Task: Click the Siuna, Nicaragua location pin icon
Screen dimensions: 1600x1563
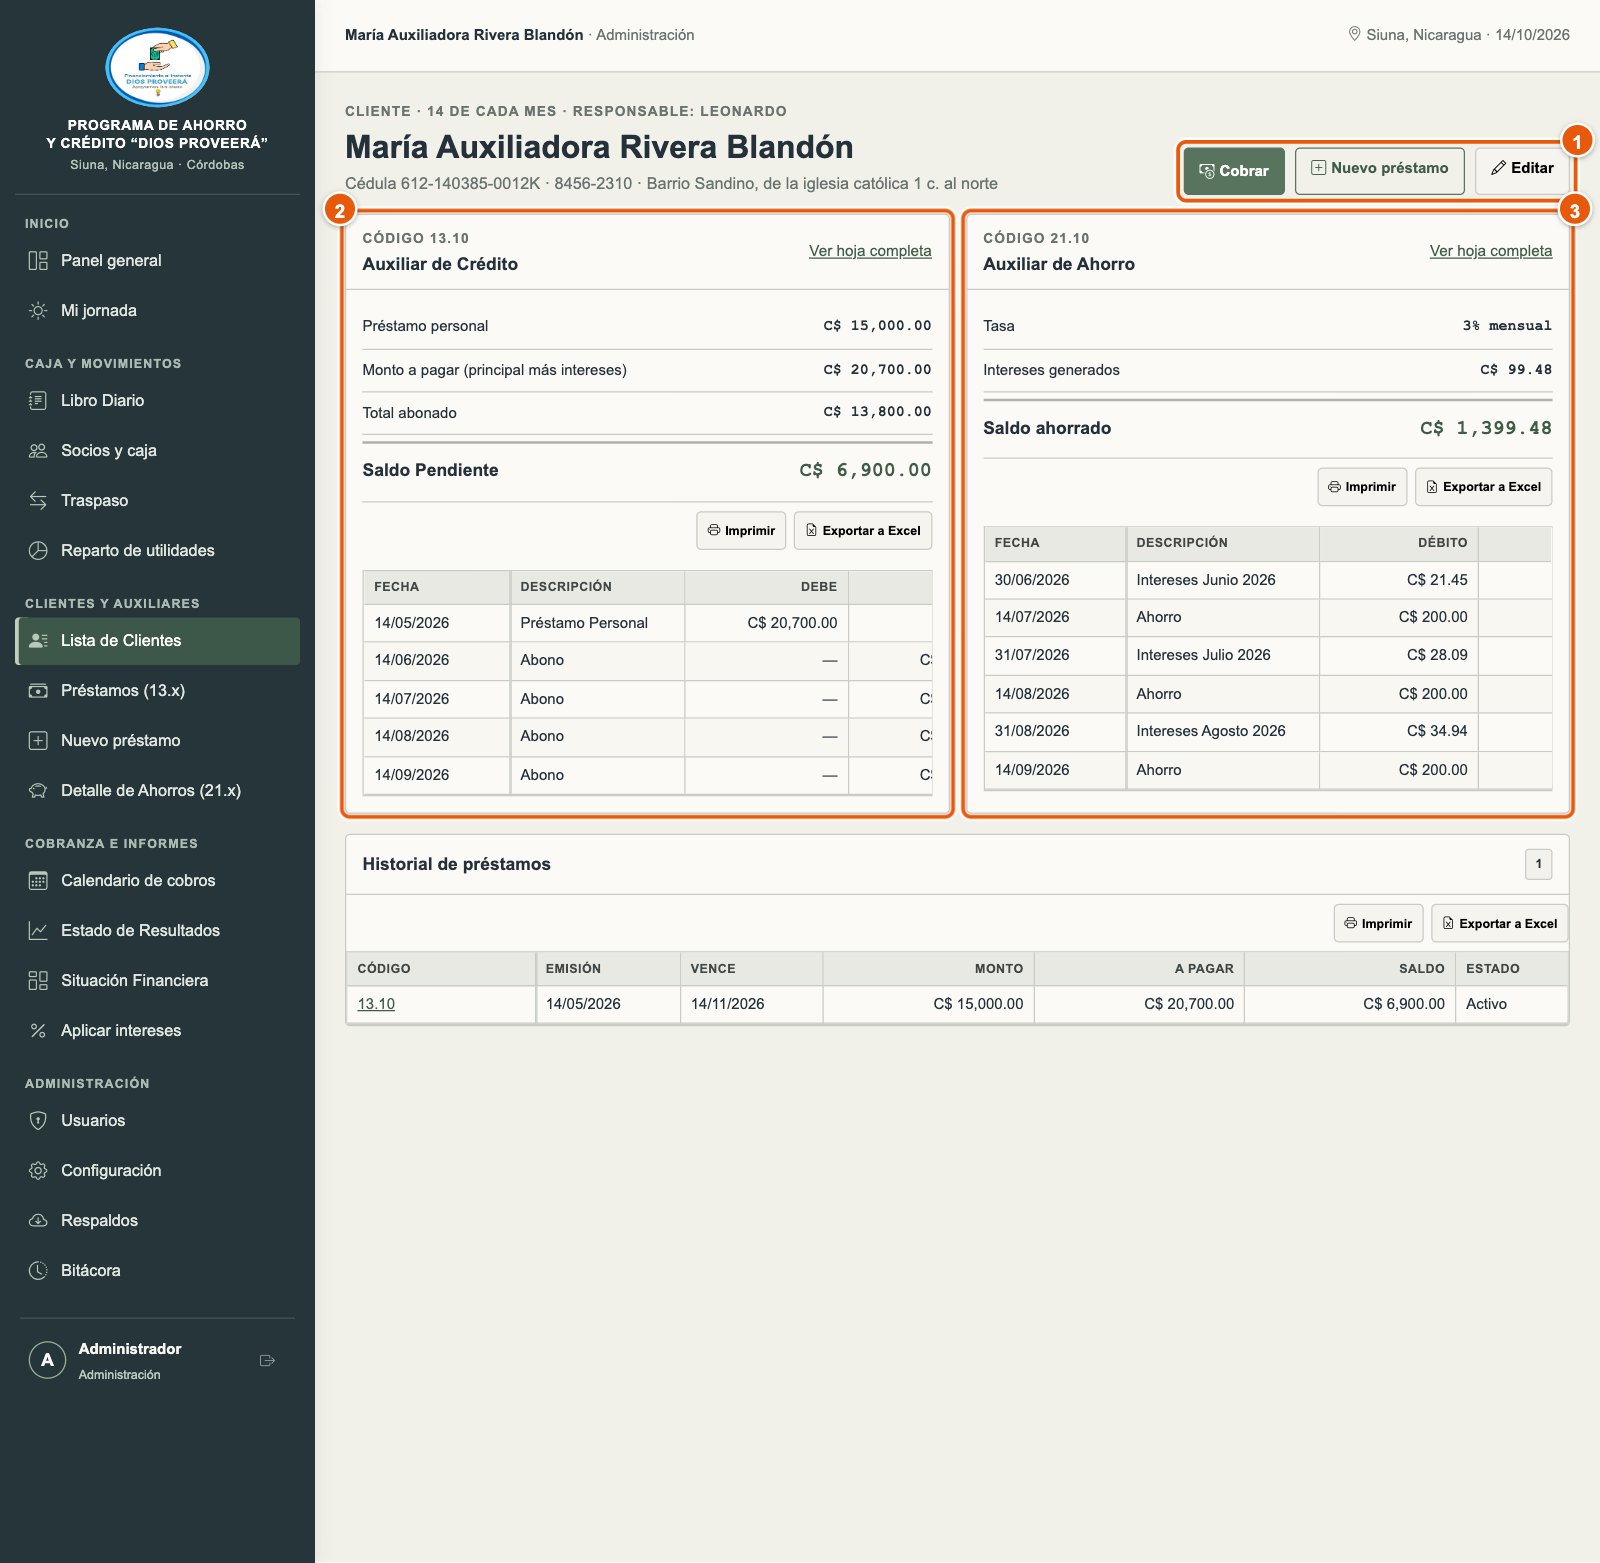Action: 1354,34
